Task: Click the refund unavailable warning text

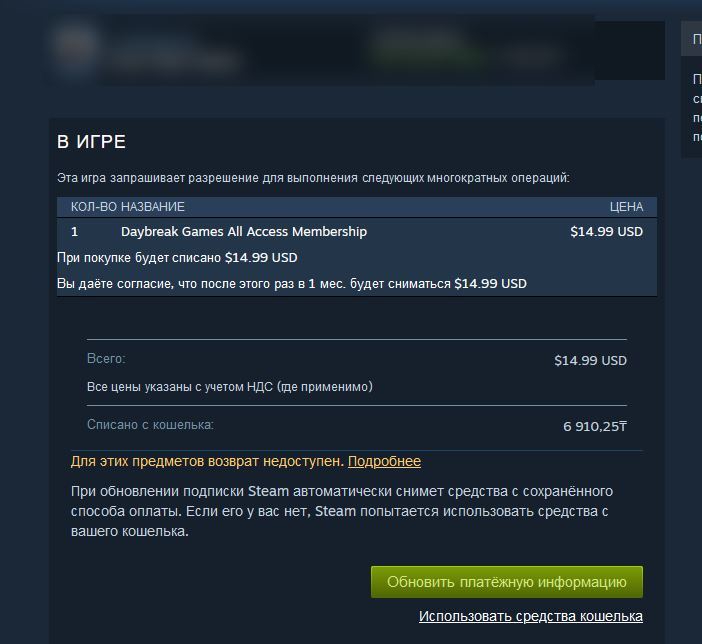Action: 207,461
